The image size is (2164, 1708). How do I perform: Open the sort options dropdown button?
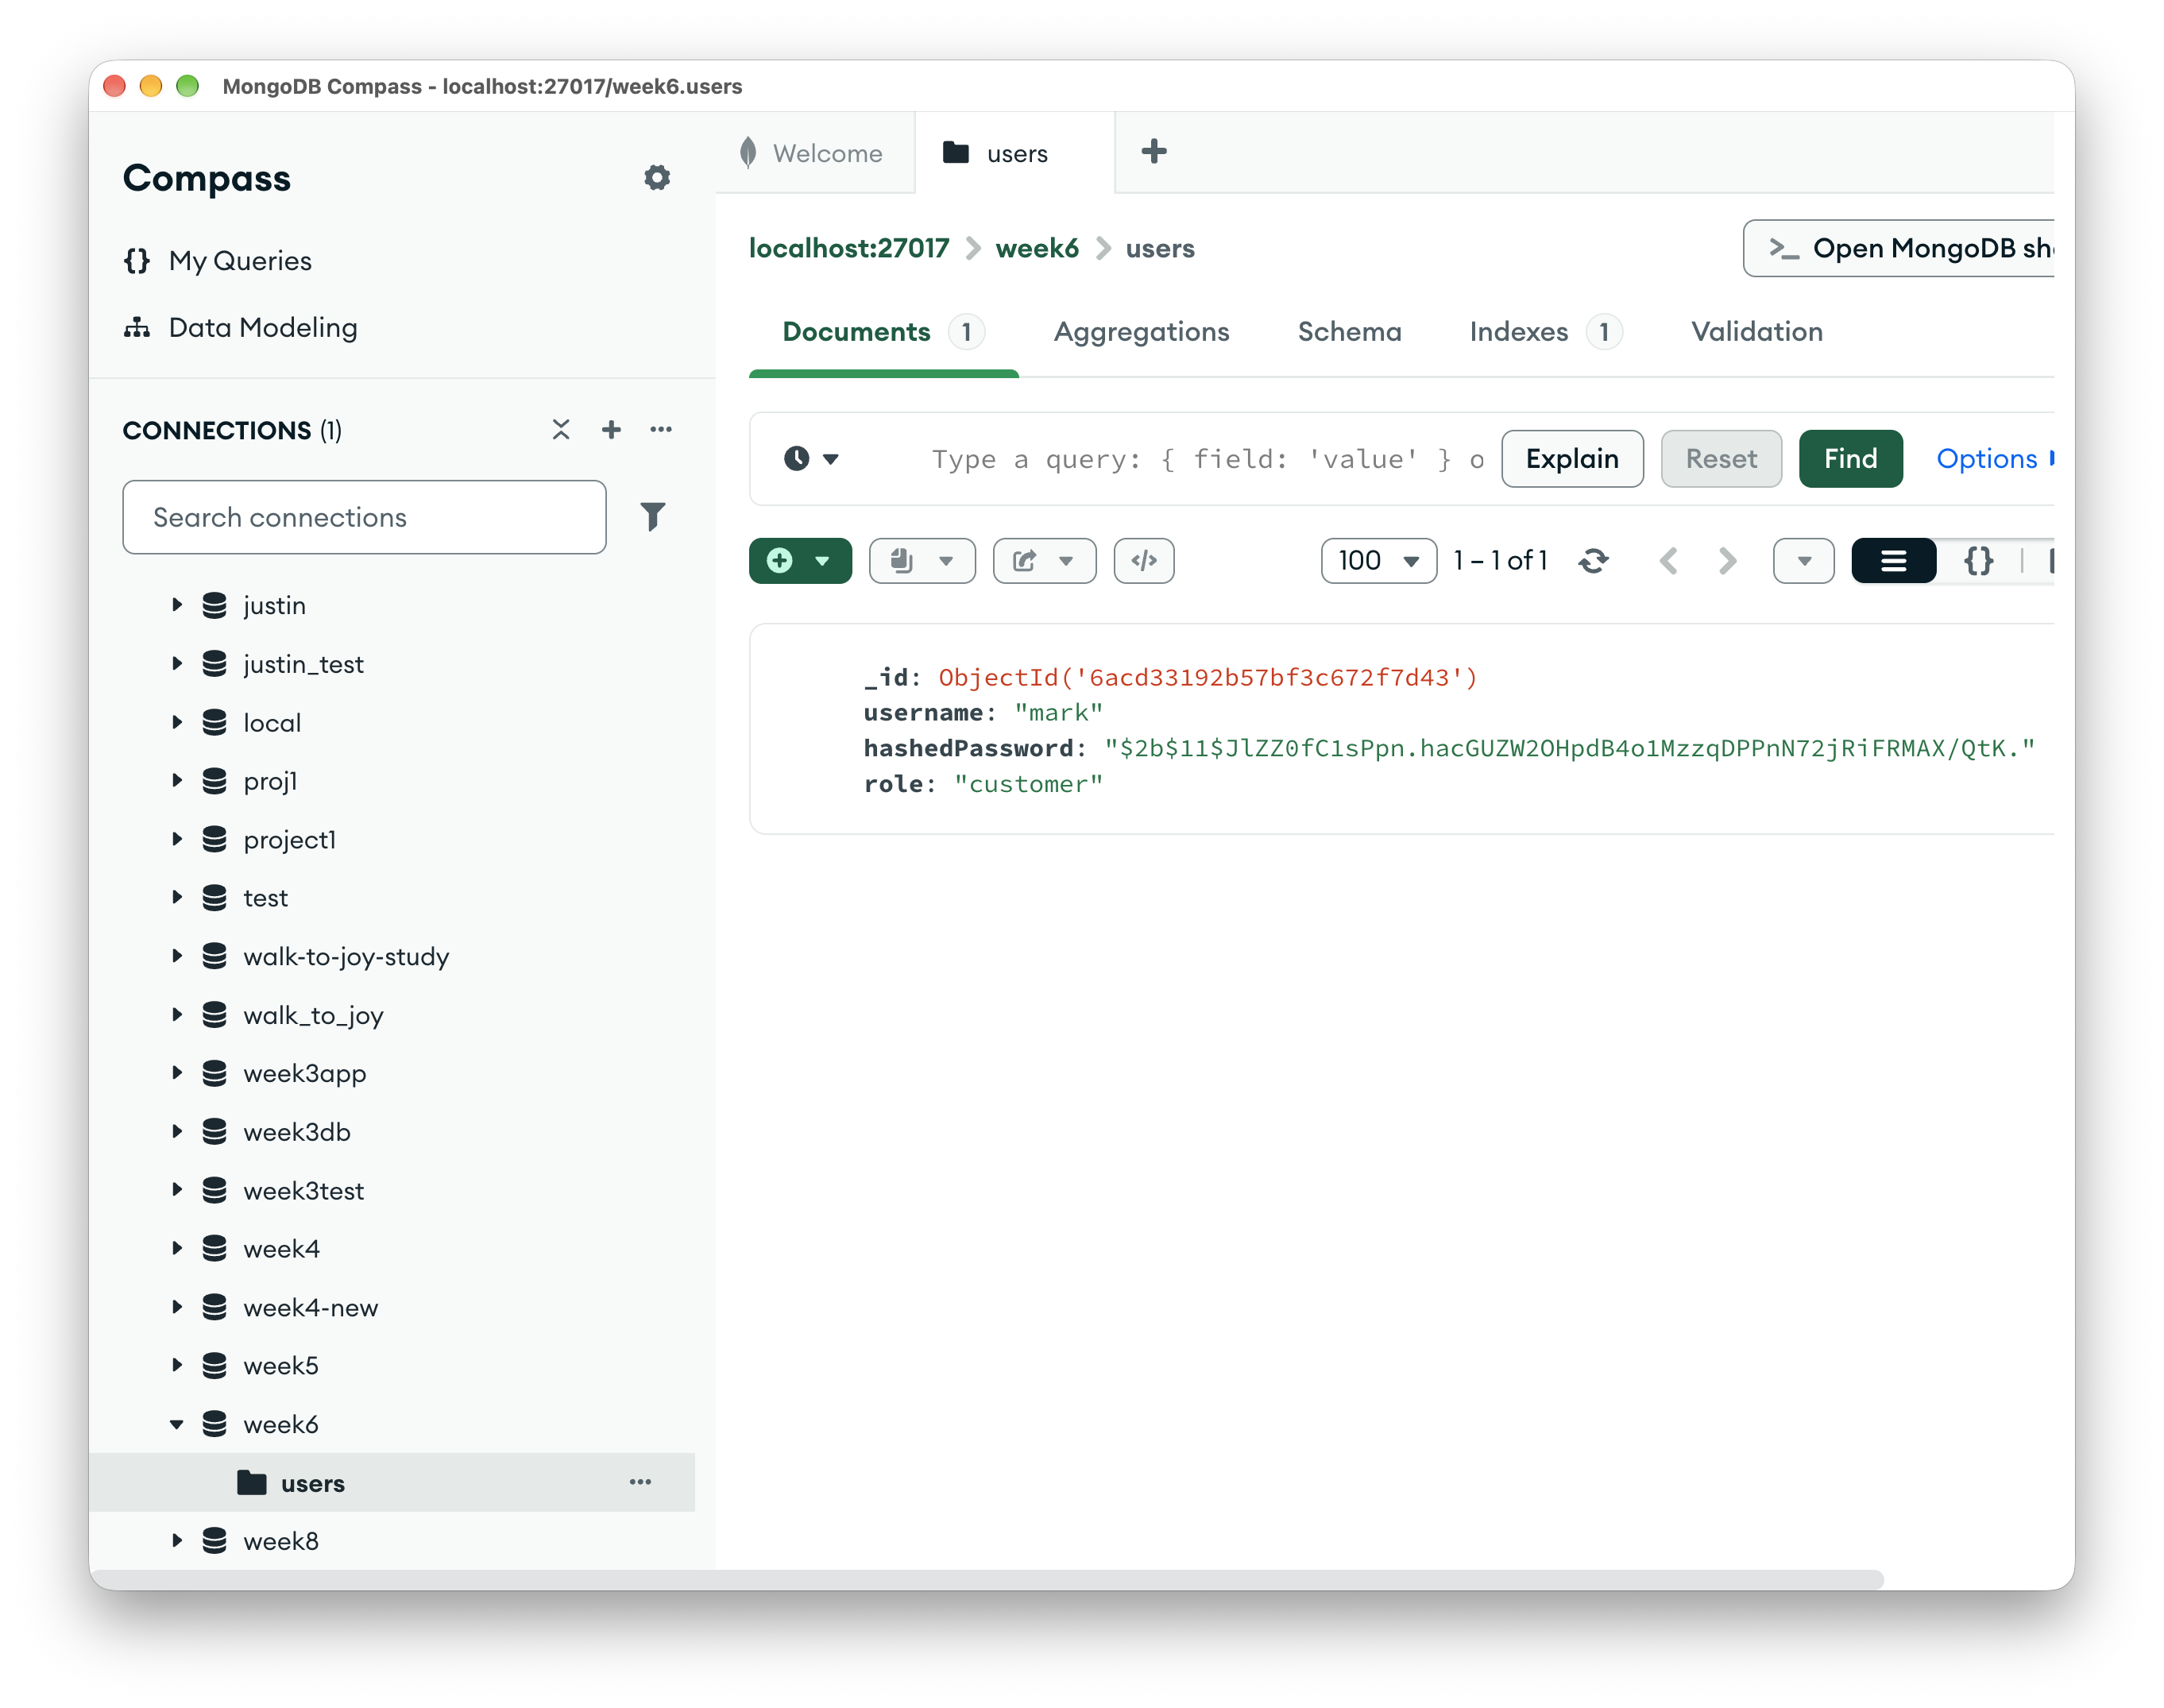[1804, 561]
